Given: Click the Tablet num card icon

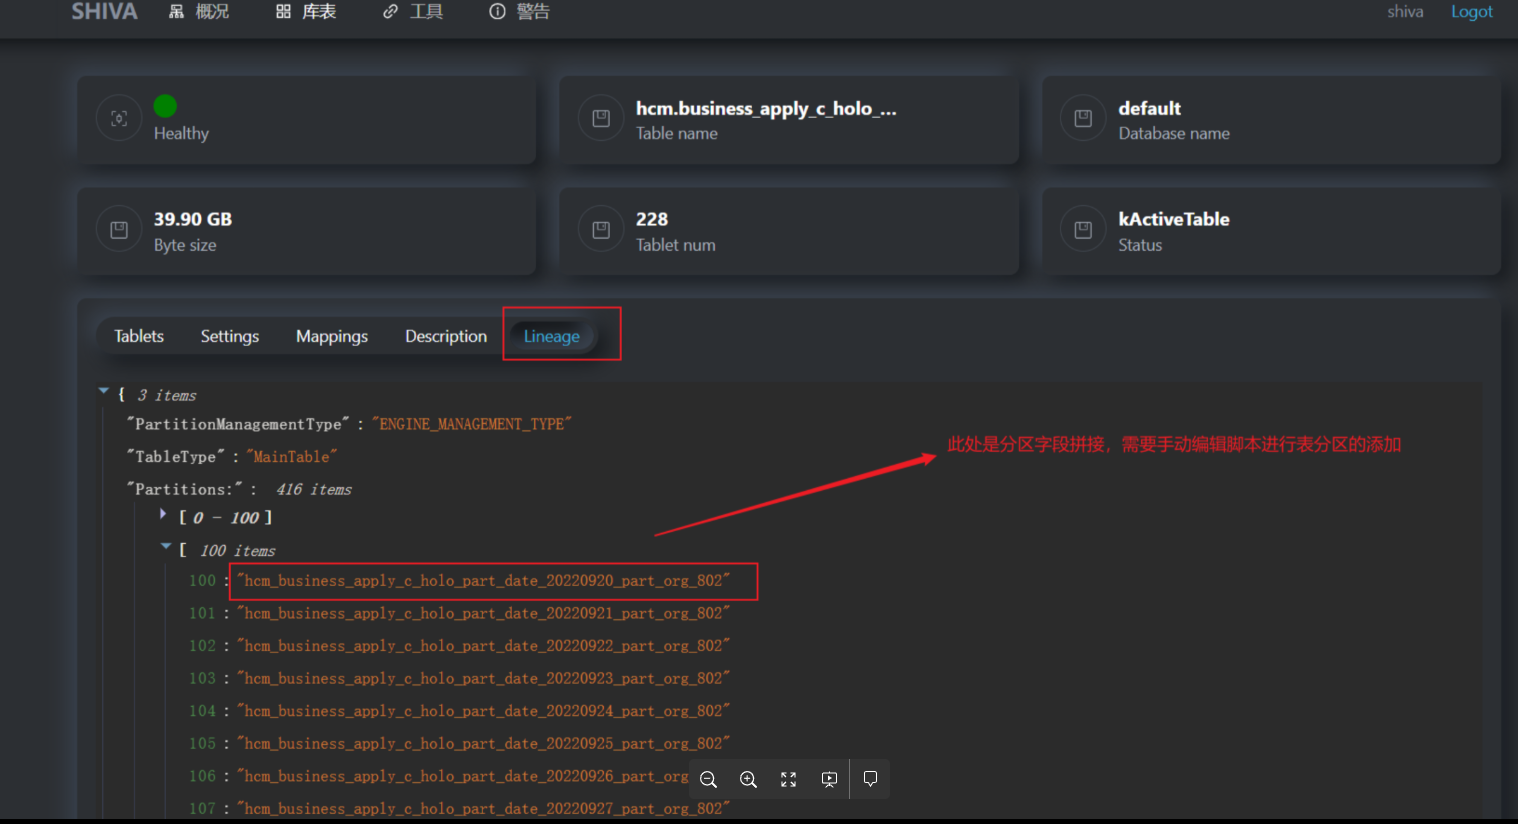Looking at the screenshot, I should (601, 230).
